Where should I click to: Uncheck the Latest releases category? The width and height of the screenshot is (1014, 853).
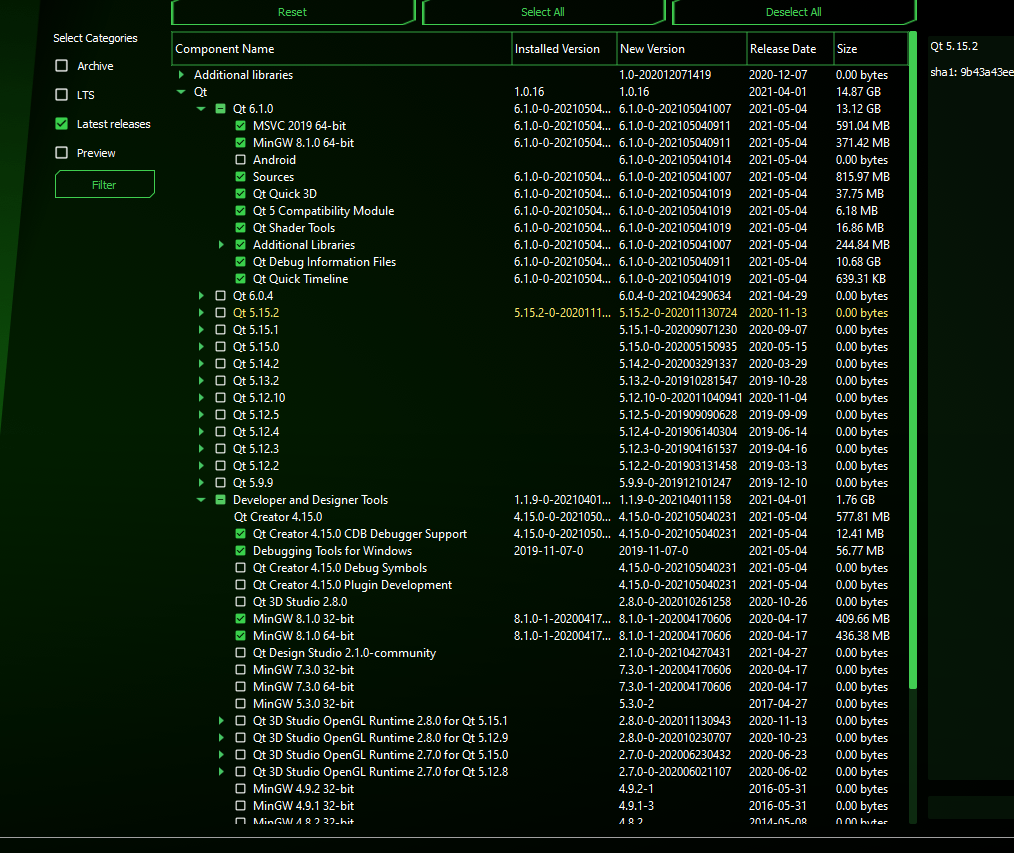61,124
